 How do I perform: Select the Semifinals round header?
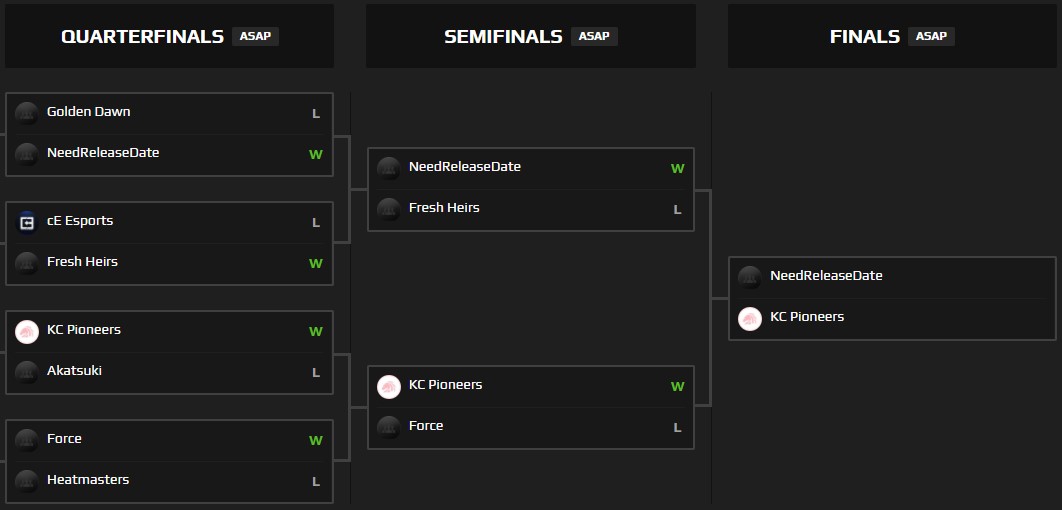click(503, 37)
